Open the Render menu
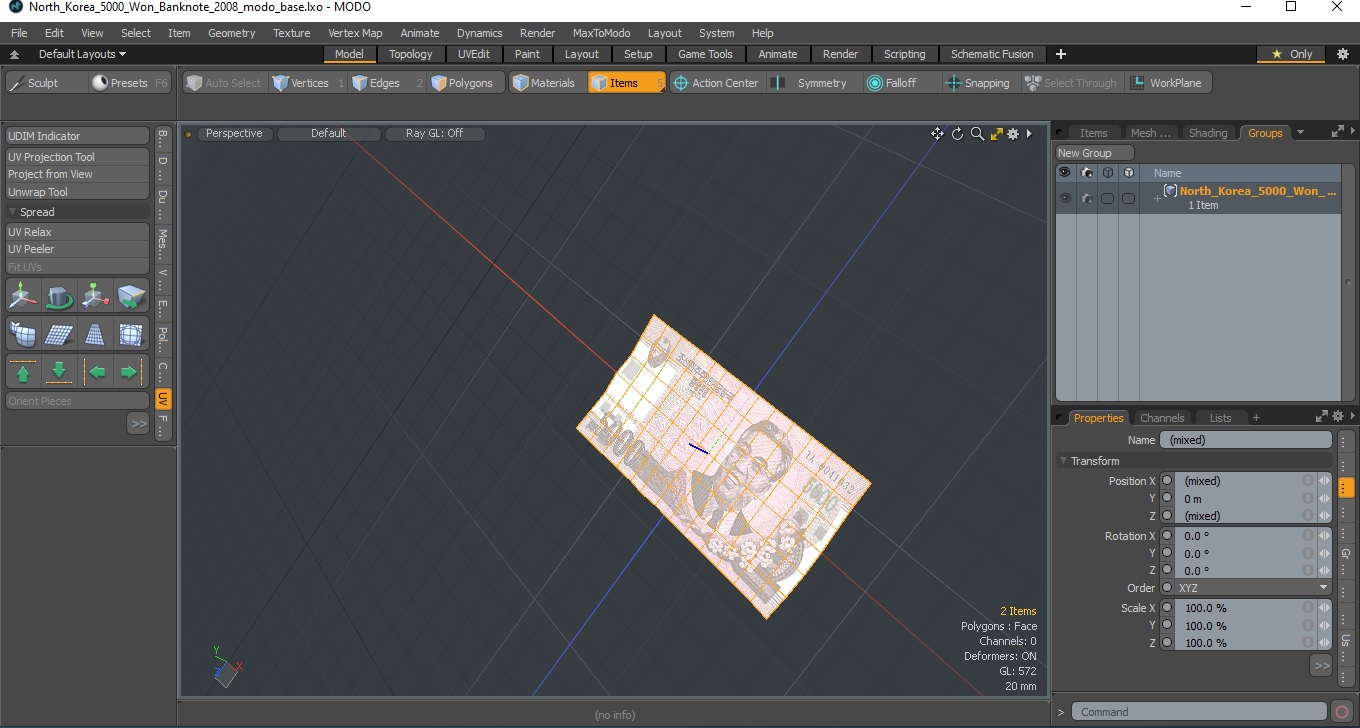 click(537, 33)
